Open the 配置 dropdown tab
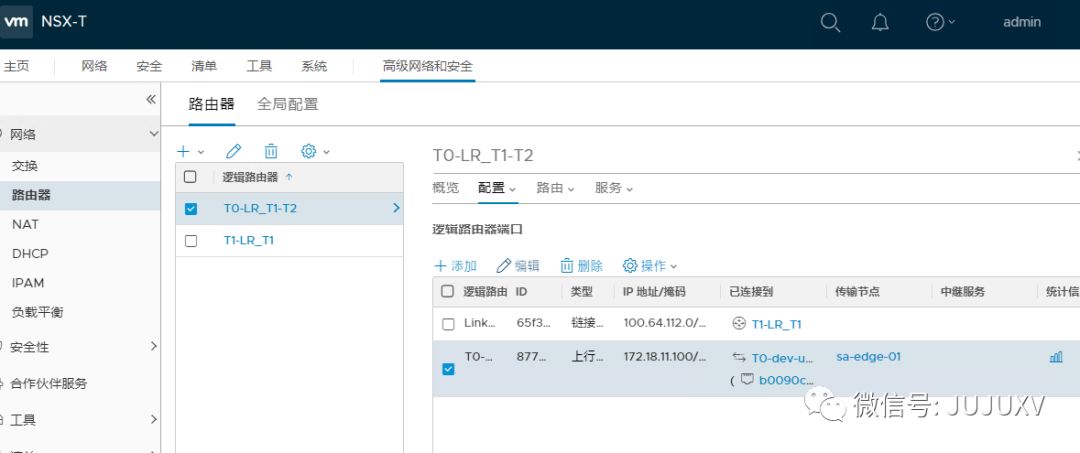The height and width of the screenshot is (453, 1080). (x=497, y=188)
